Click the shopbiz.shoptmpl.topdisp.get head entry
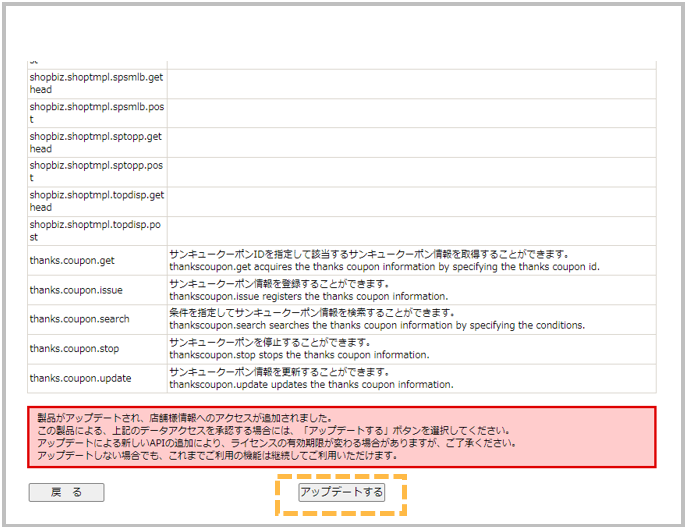The image size is (687, 527). click(96, 201)
